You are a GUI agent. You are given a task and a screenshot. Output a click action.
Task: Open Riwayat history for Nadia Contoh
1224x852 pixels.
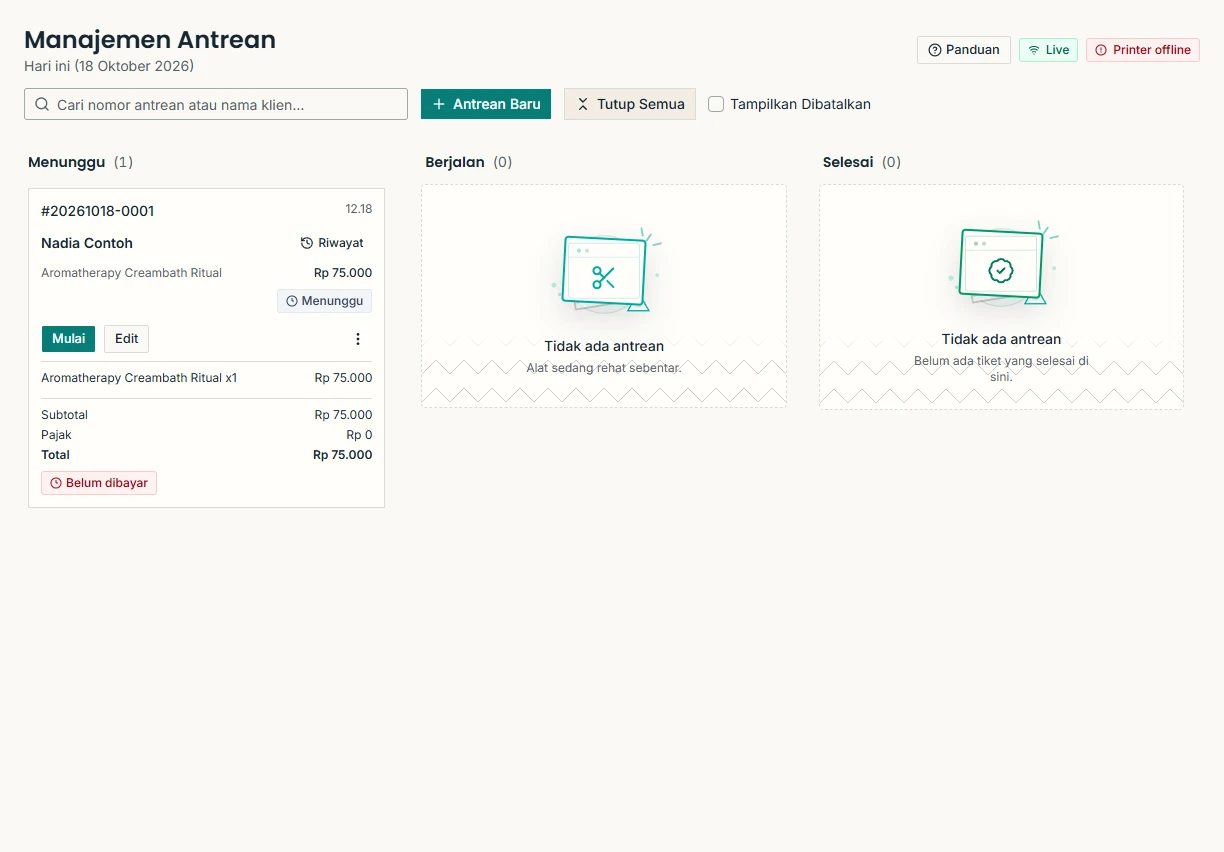pyautogui.click(x=332, y=243)
